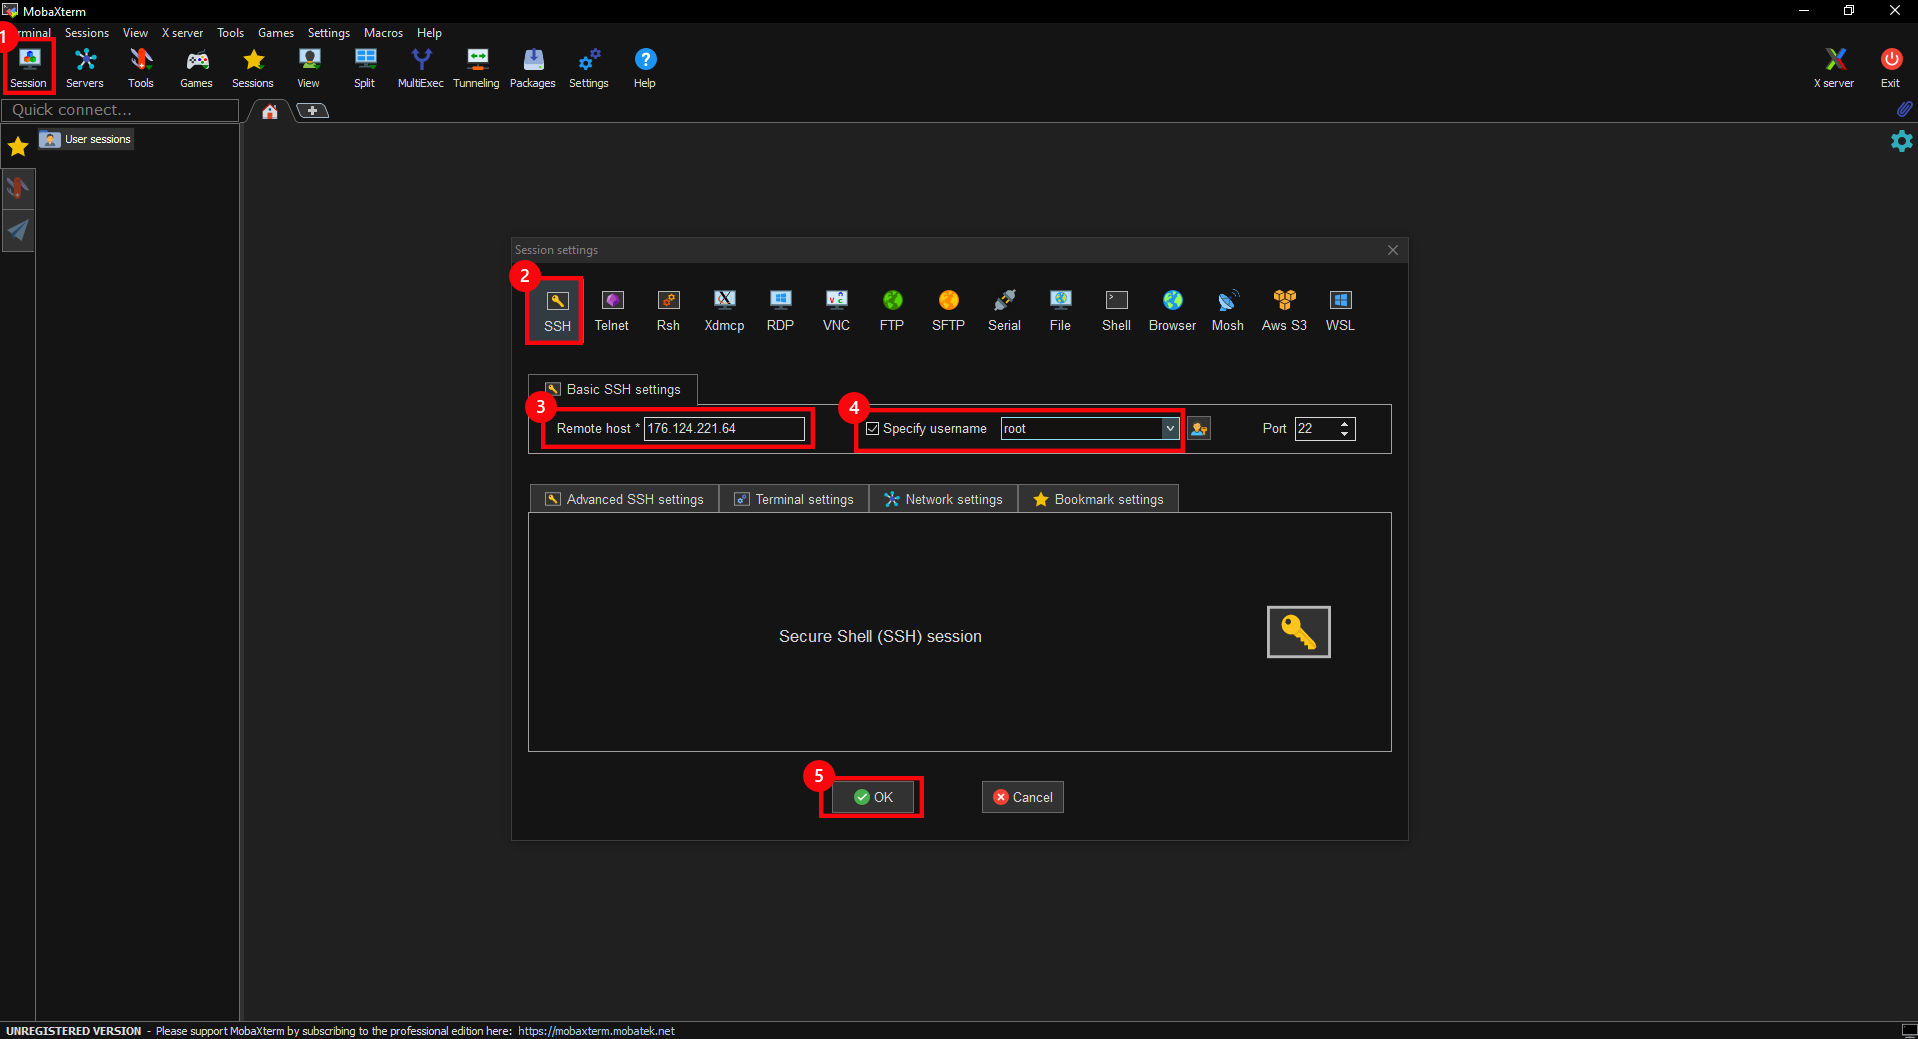
Task: Open the sidebar paper plane icon
Action: pyautogui.click(x=18, y=230)
